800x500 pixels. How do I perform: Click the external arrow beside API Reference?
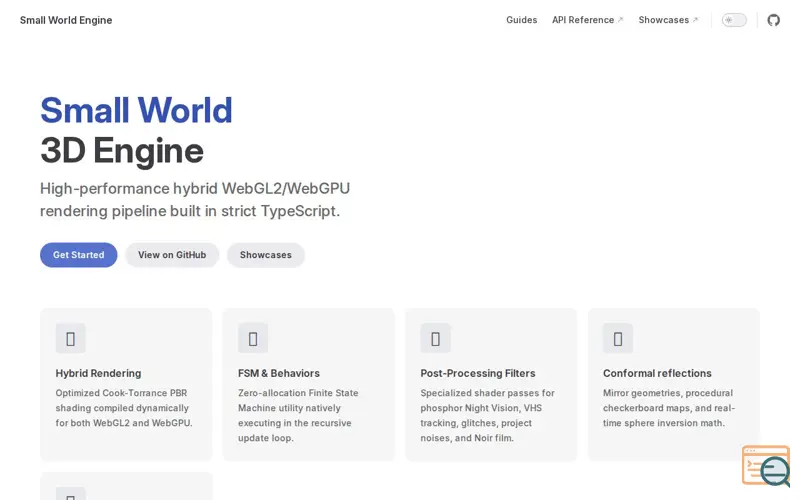point(620,20)
